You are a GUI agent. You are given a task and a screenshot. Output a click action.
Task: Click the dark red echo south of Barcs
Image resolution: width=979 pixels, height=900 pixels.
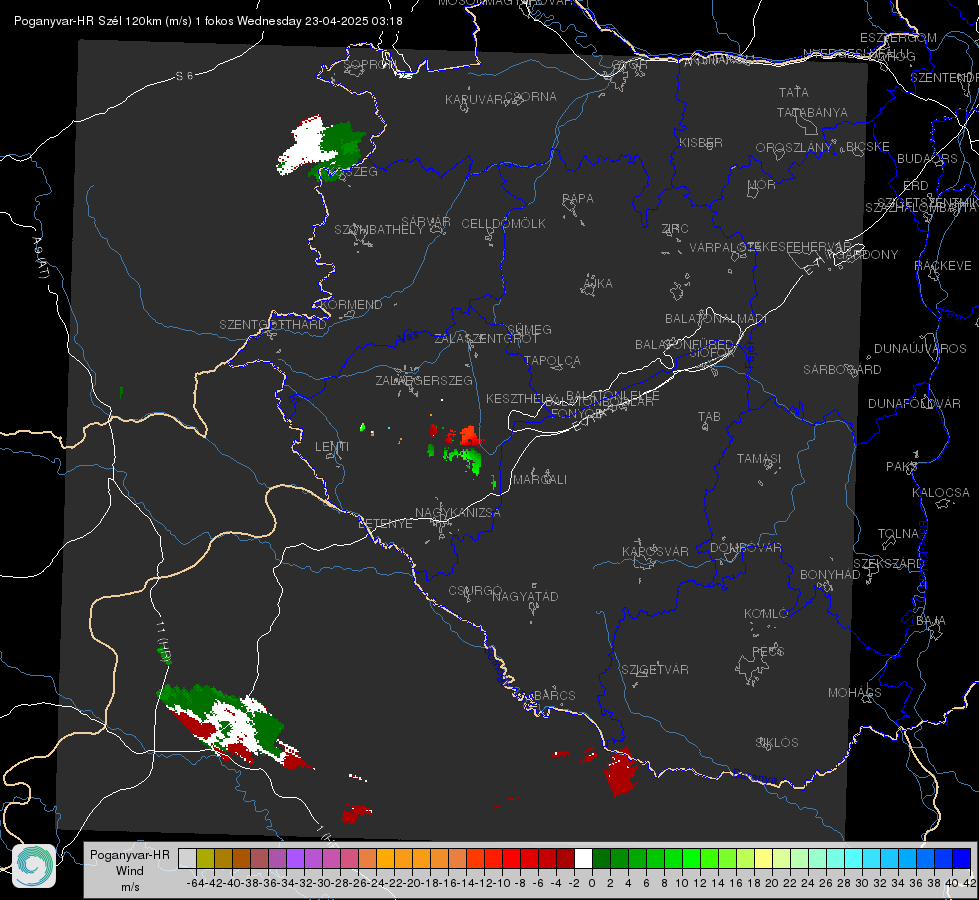621,771
